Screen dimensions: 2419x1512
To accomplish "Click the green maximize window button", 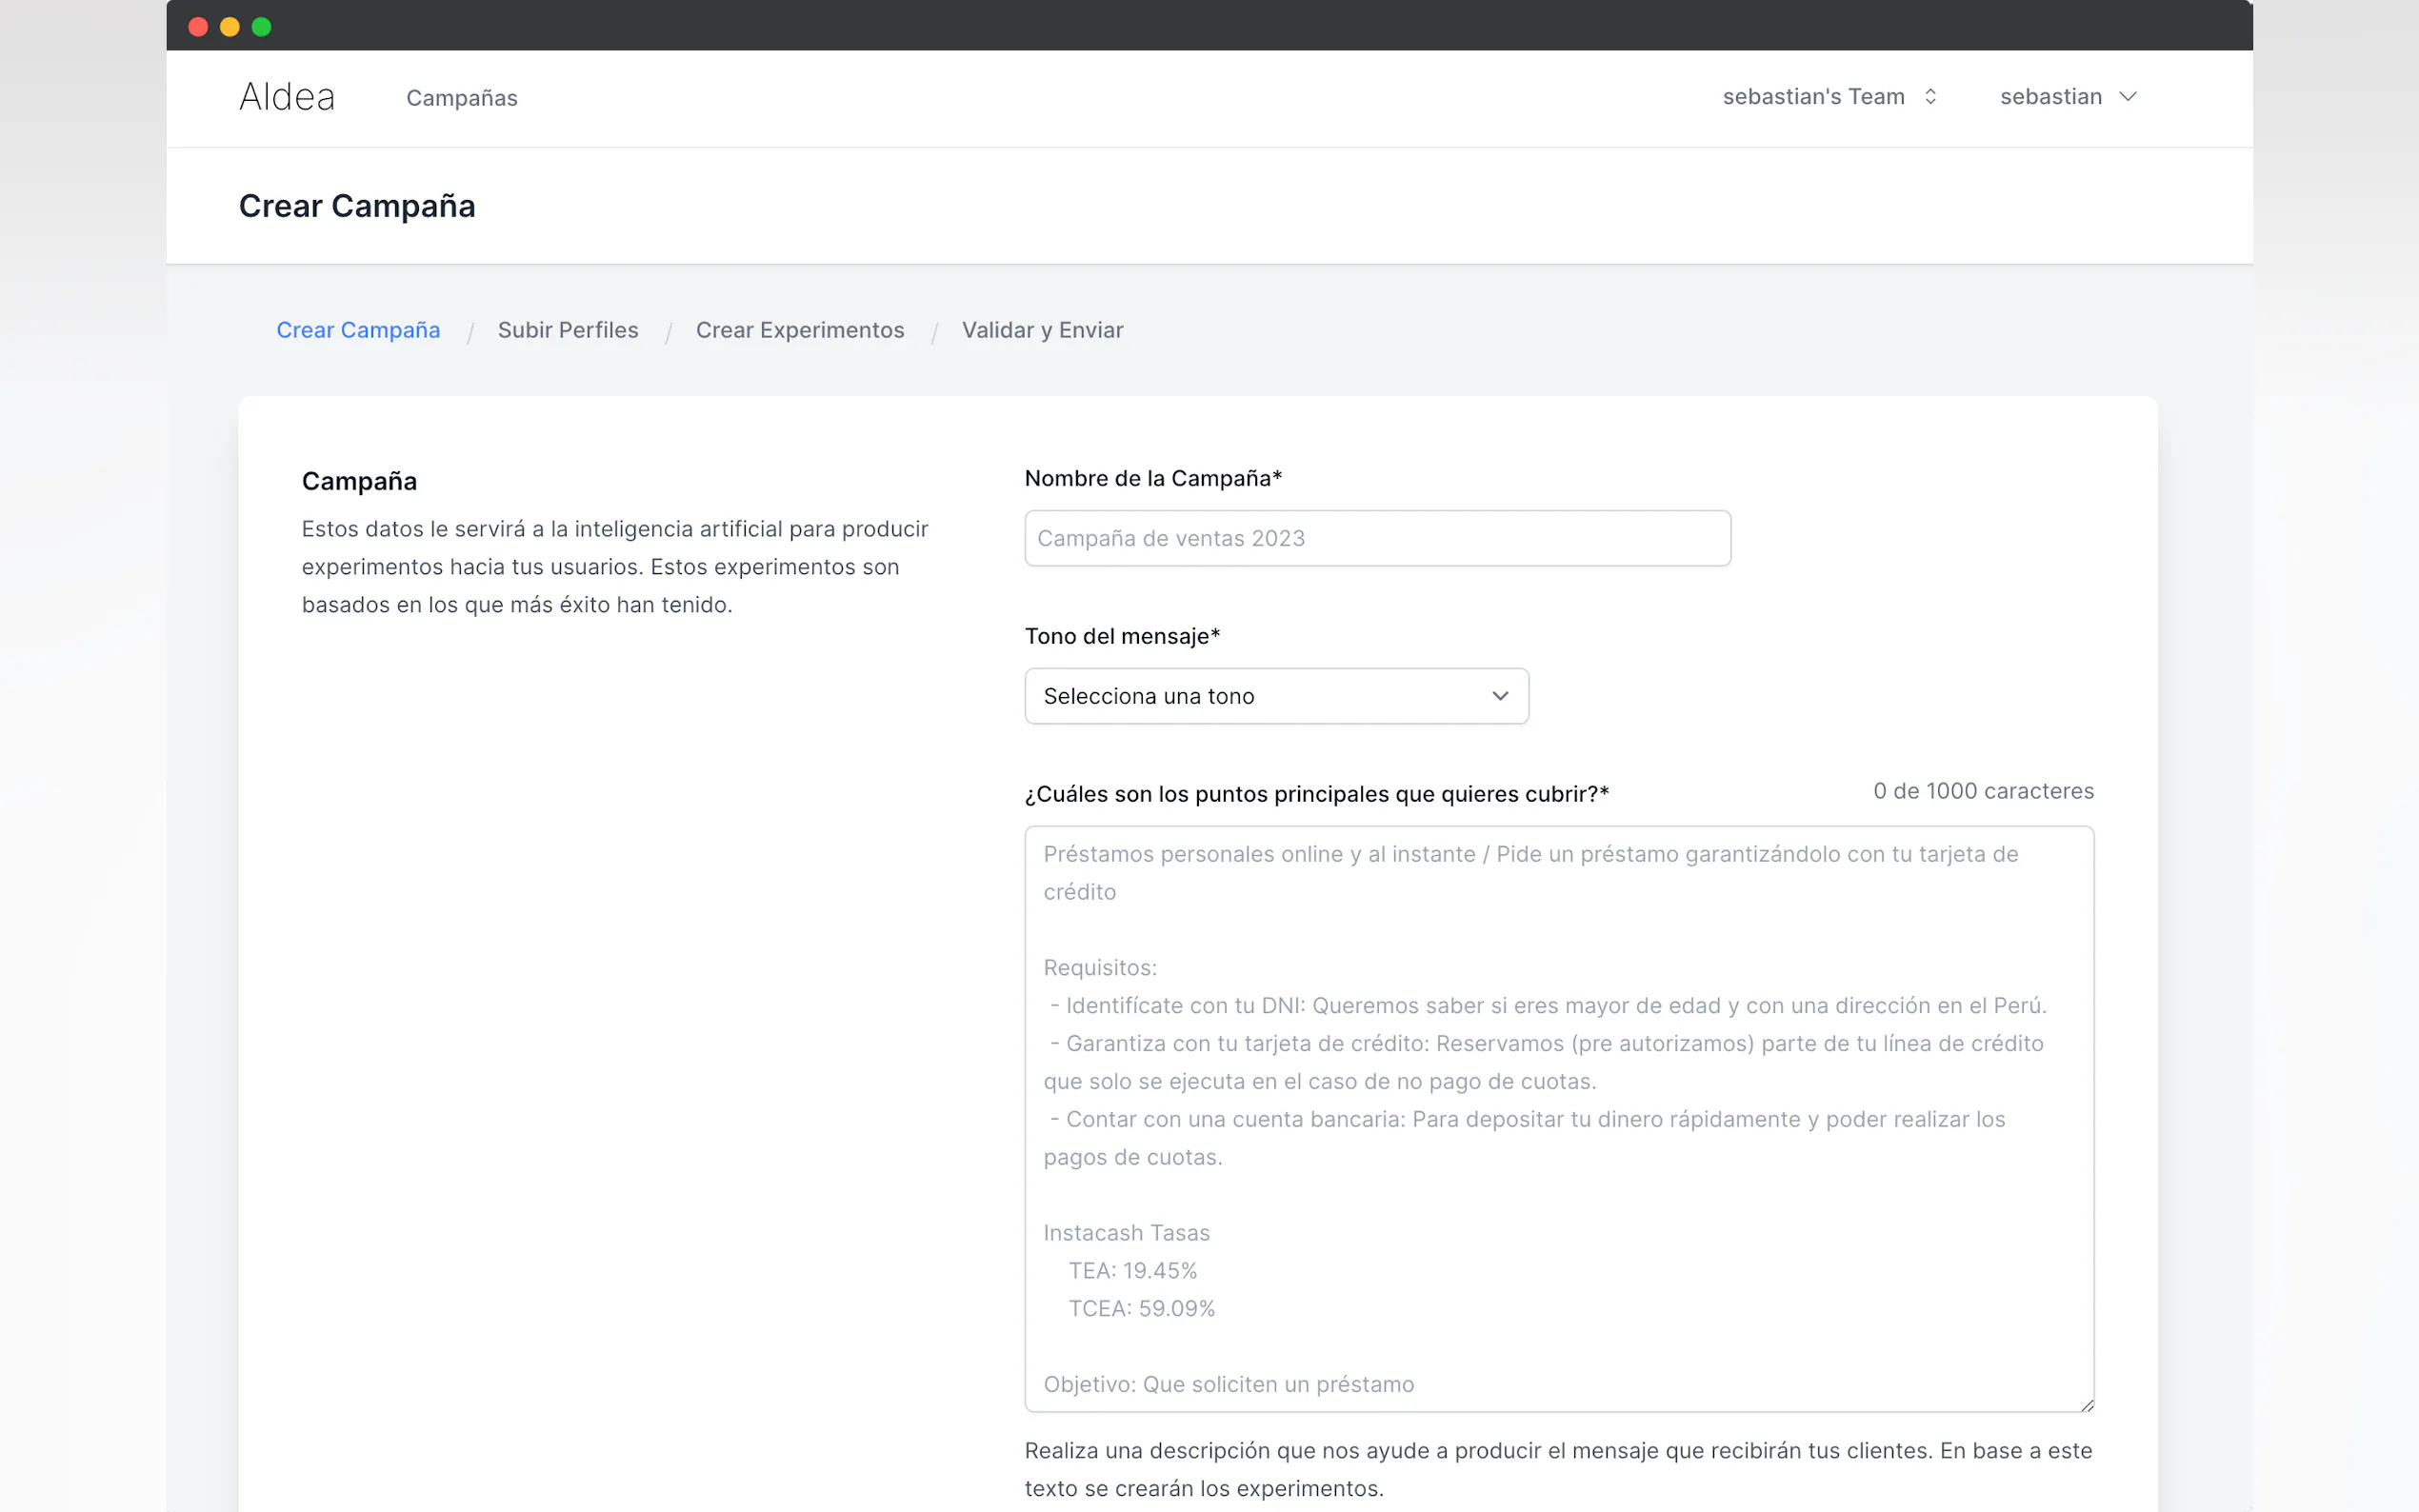I will 262,27.
